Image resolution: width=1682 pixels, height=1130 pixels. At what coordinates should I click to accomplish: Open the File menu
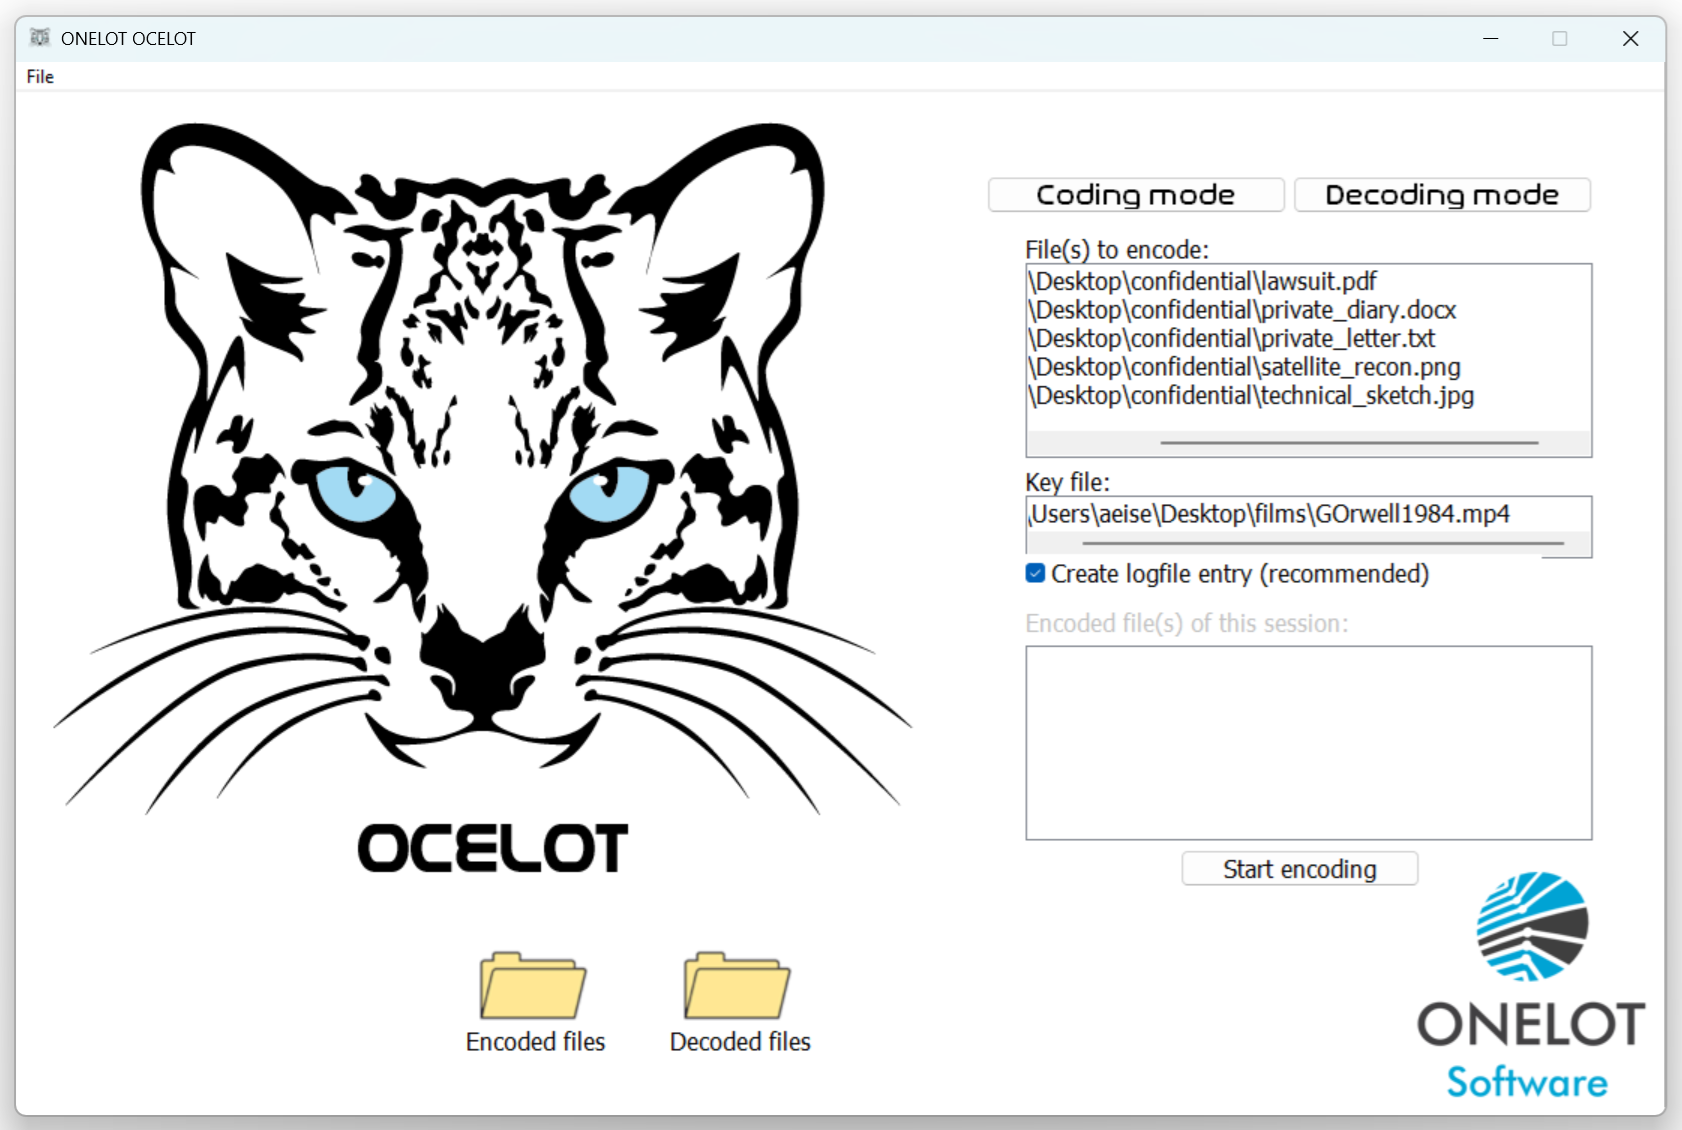[40, 76]
